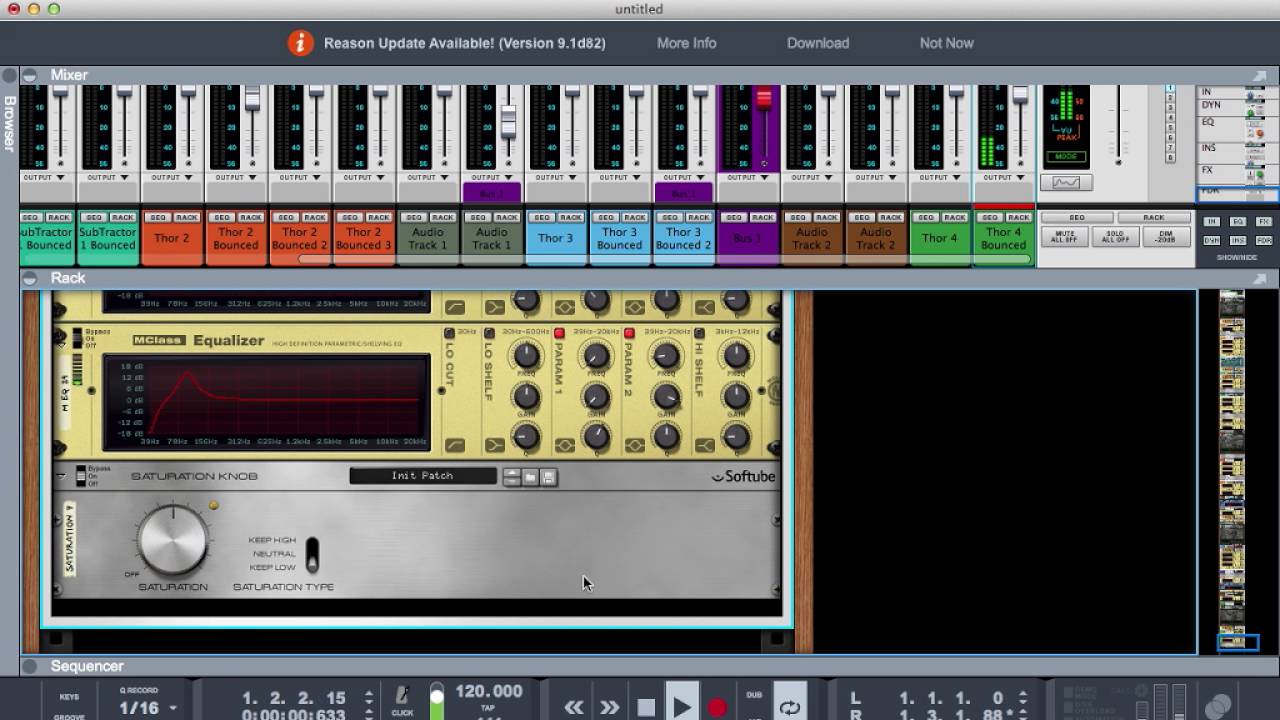The image size is (1280, 720).
Task: Enable the Hi Shelf band button
Action: (x=699, y=333)
